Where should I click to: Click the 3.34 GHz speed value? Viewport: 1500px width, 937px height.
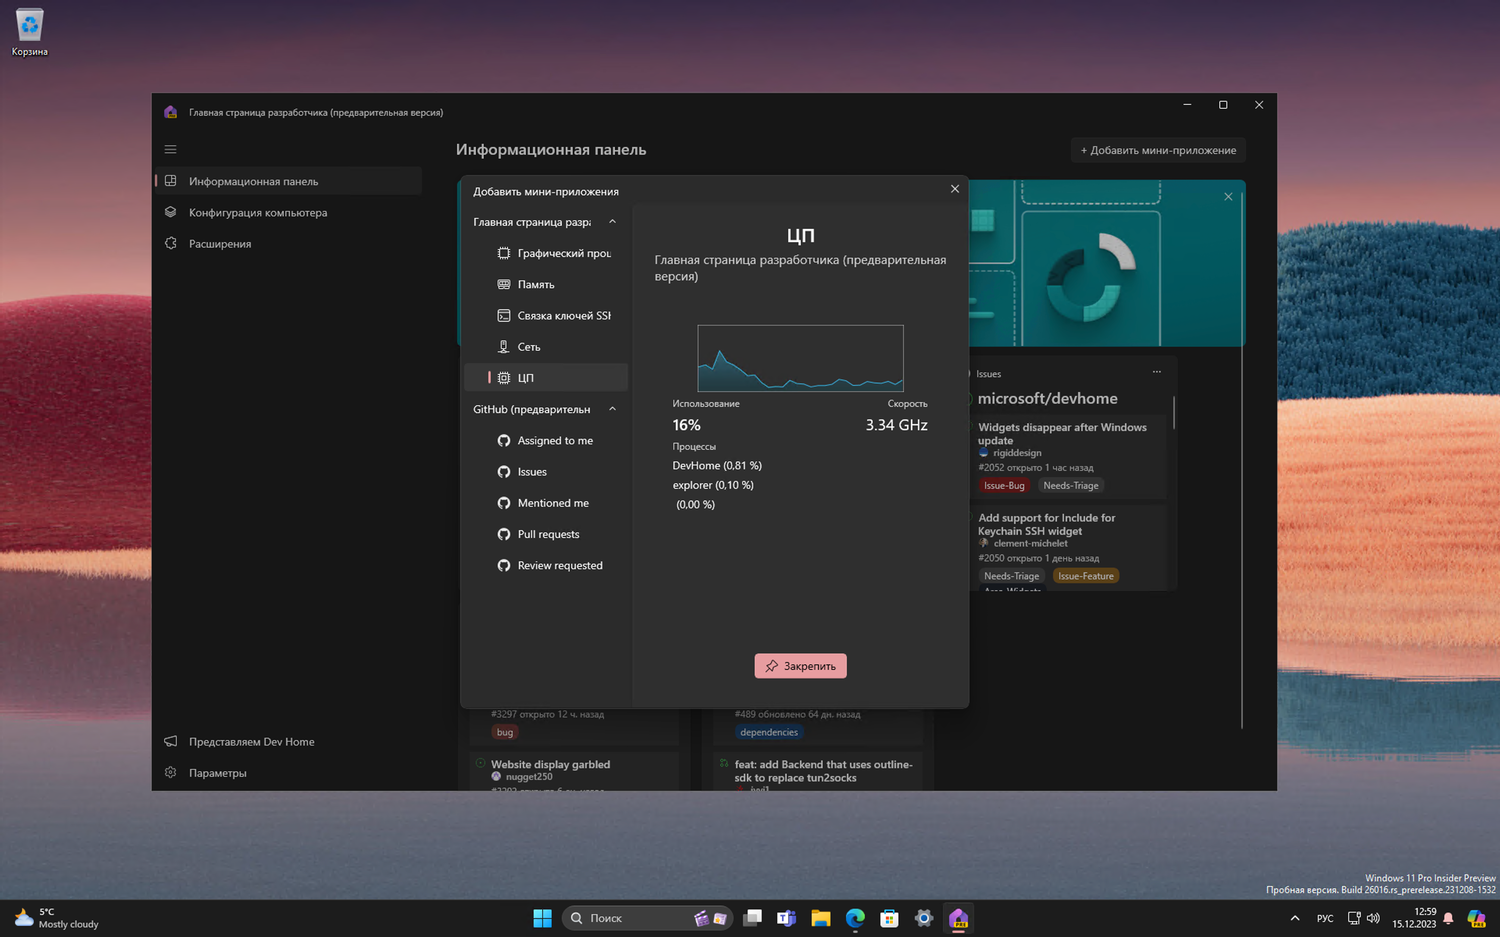click(896, 425)
